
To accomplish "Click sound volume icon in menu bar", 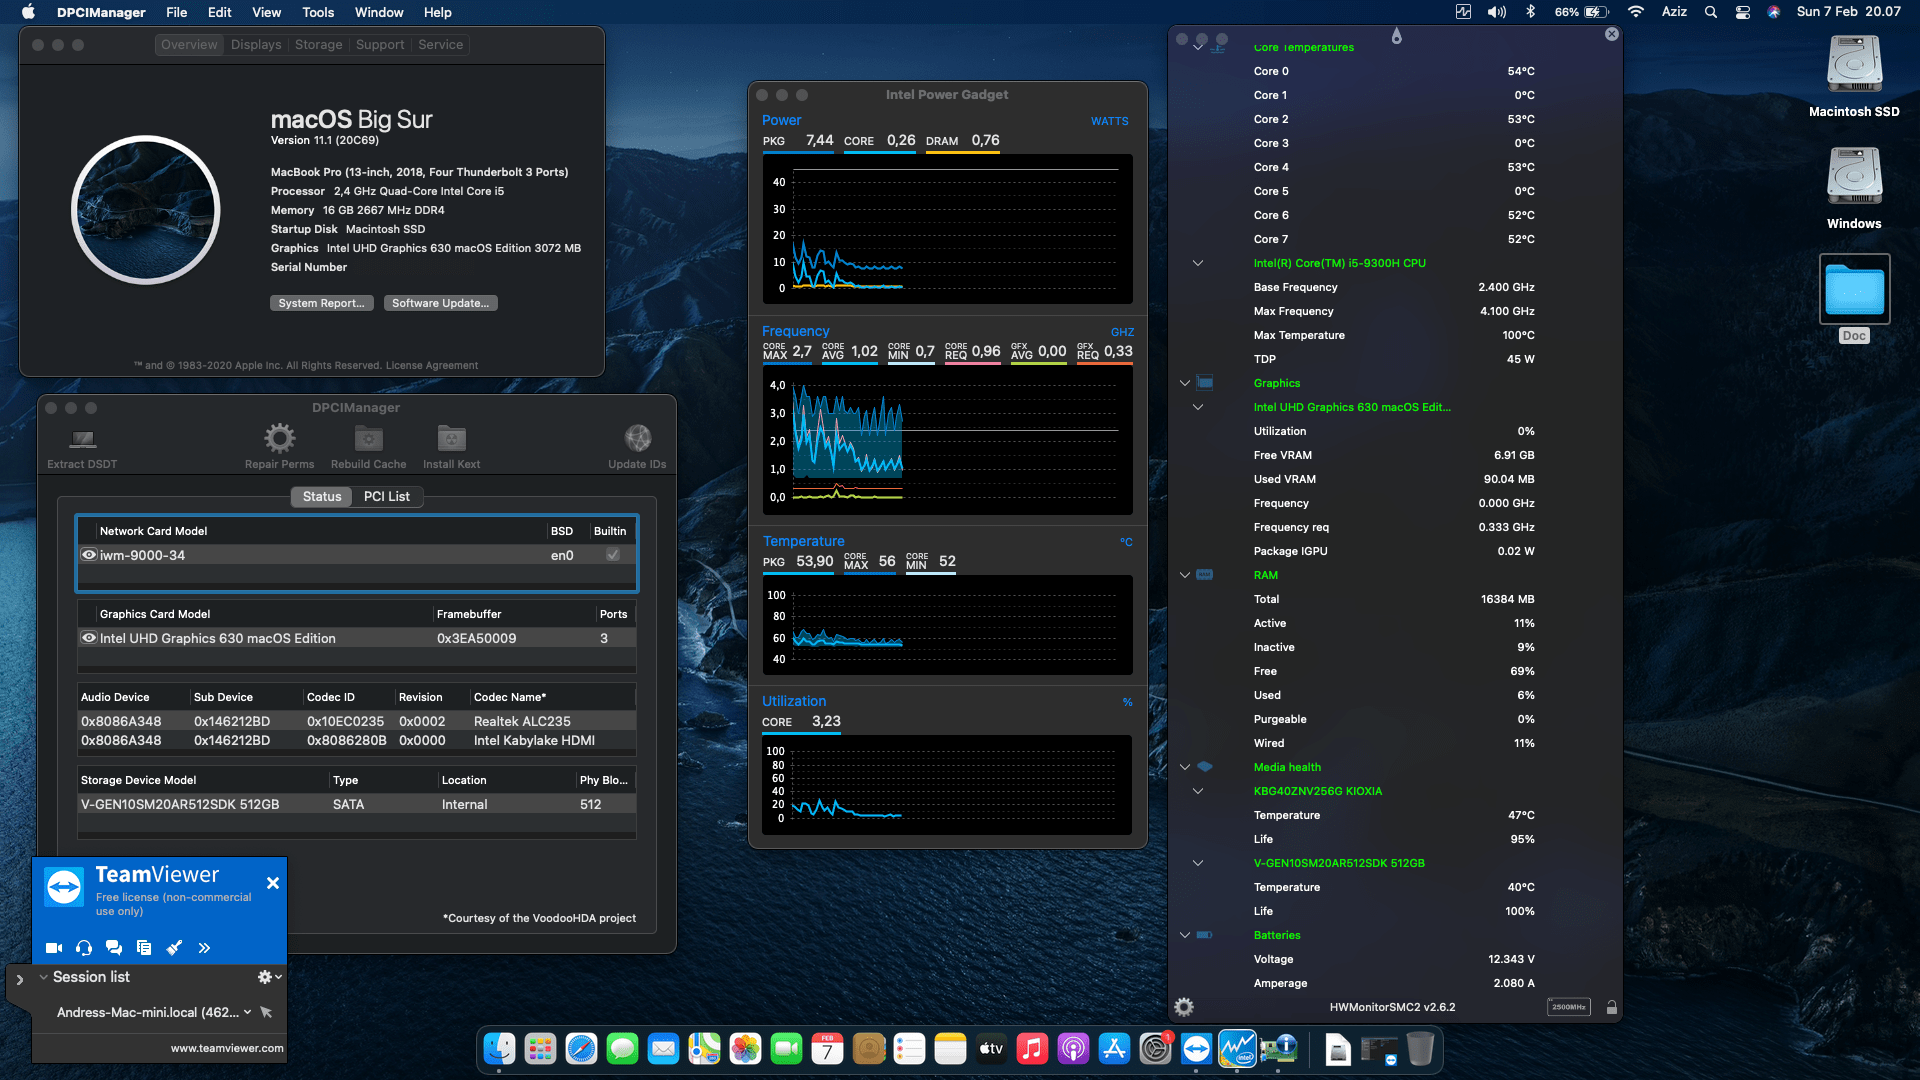I will point(1497,12).
